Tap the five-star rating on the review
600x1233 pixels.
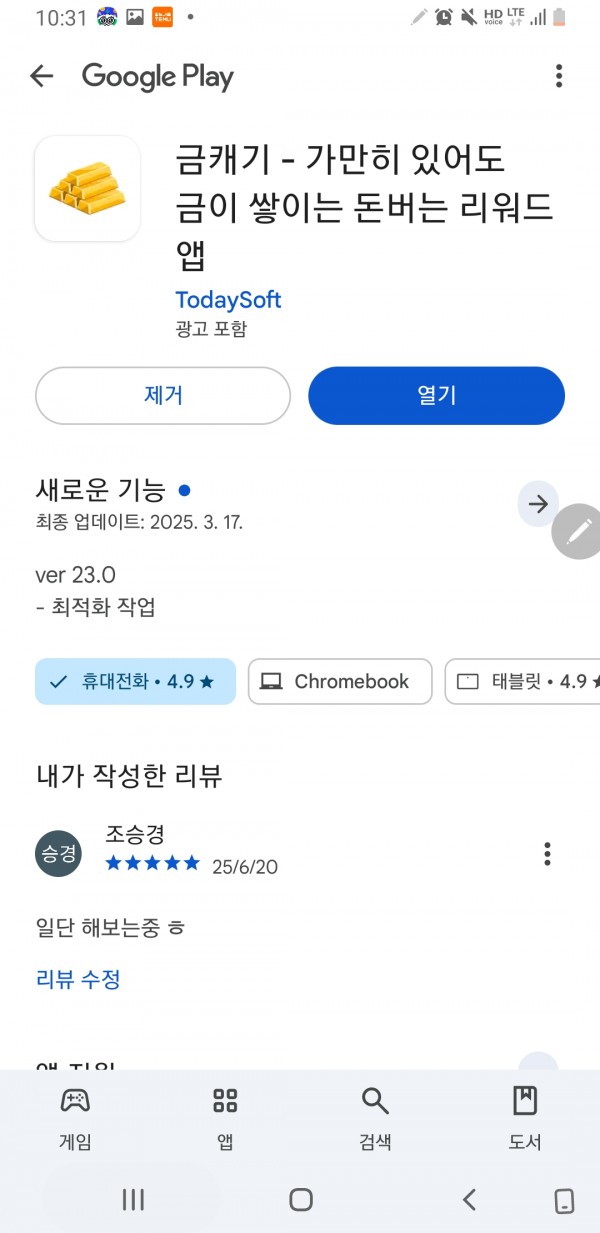point(152,863)
